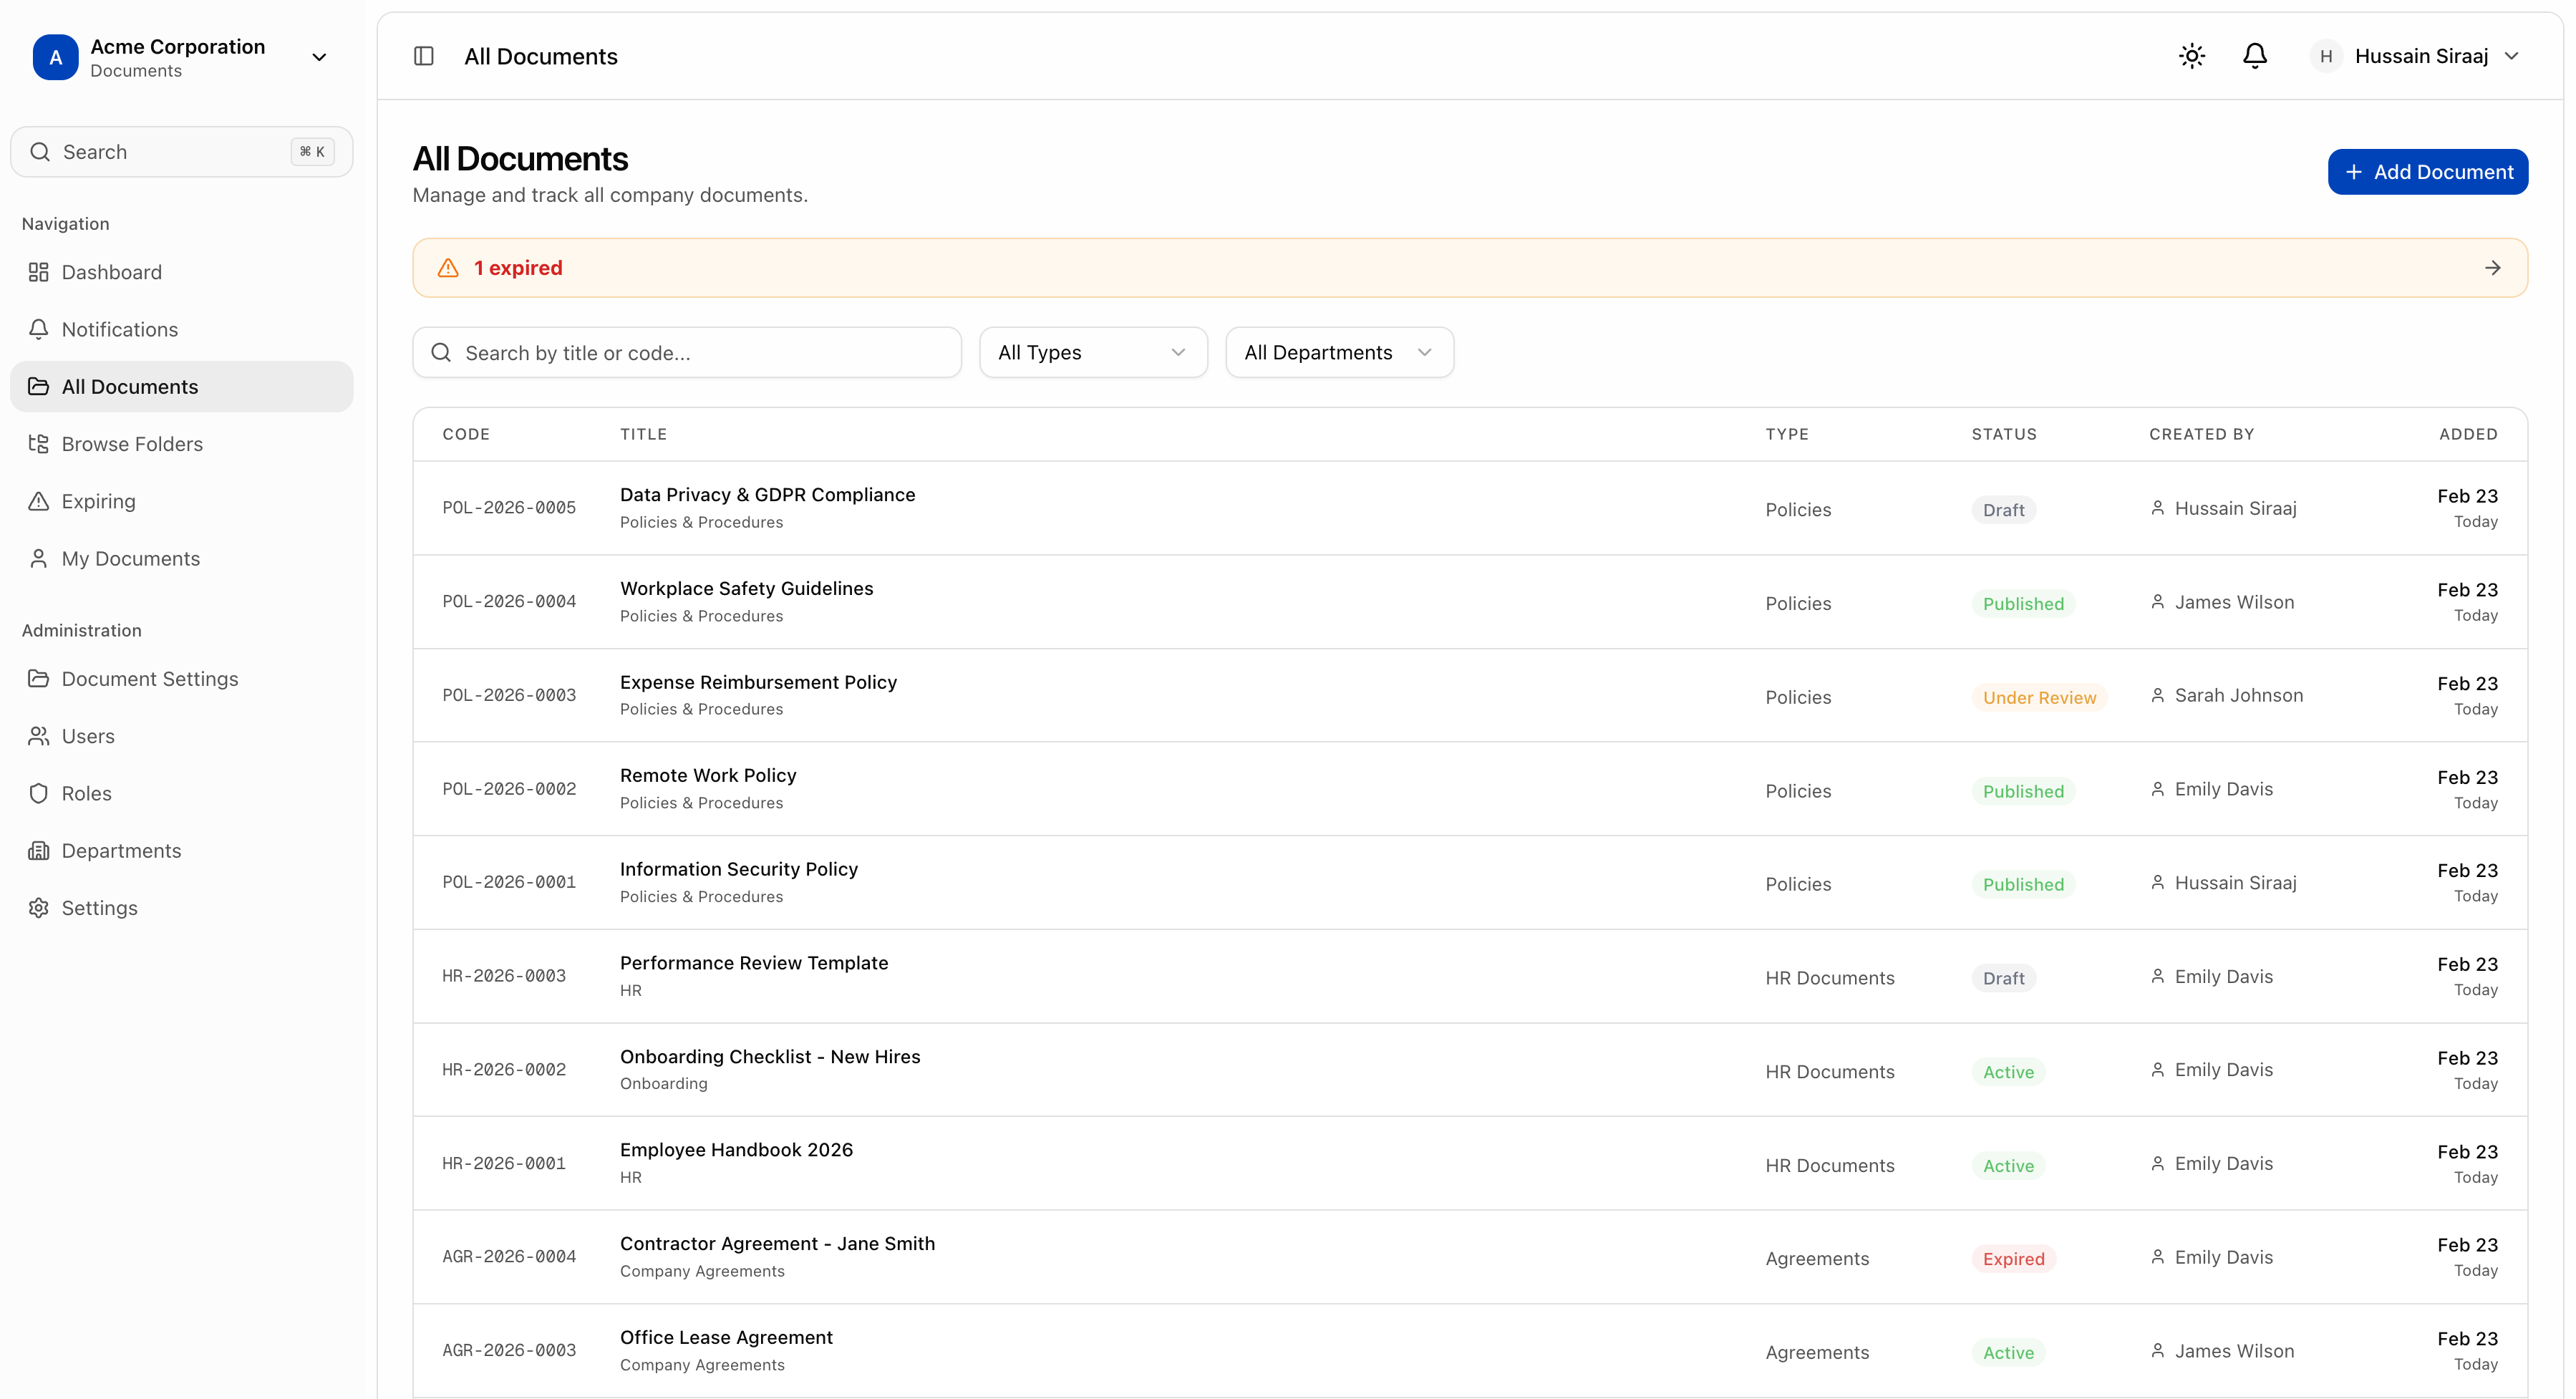Click the Add Document button
The height and width of the screenshot is (1399, 2576).
coord(2427,172)
